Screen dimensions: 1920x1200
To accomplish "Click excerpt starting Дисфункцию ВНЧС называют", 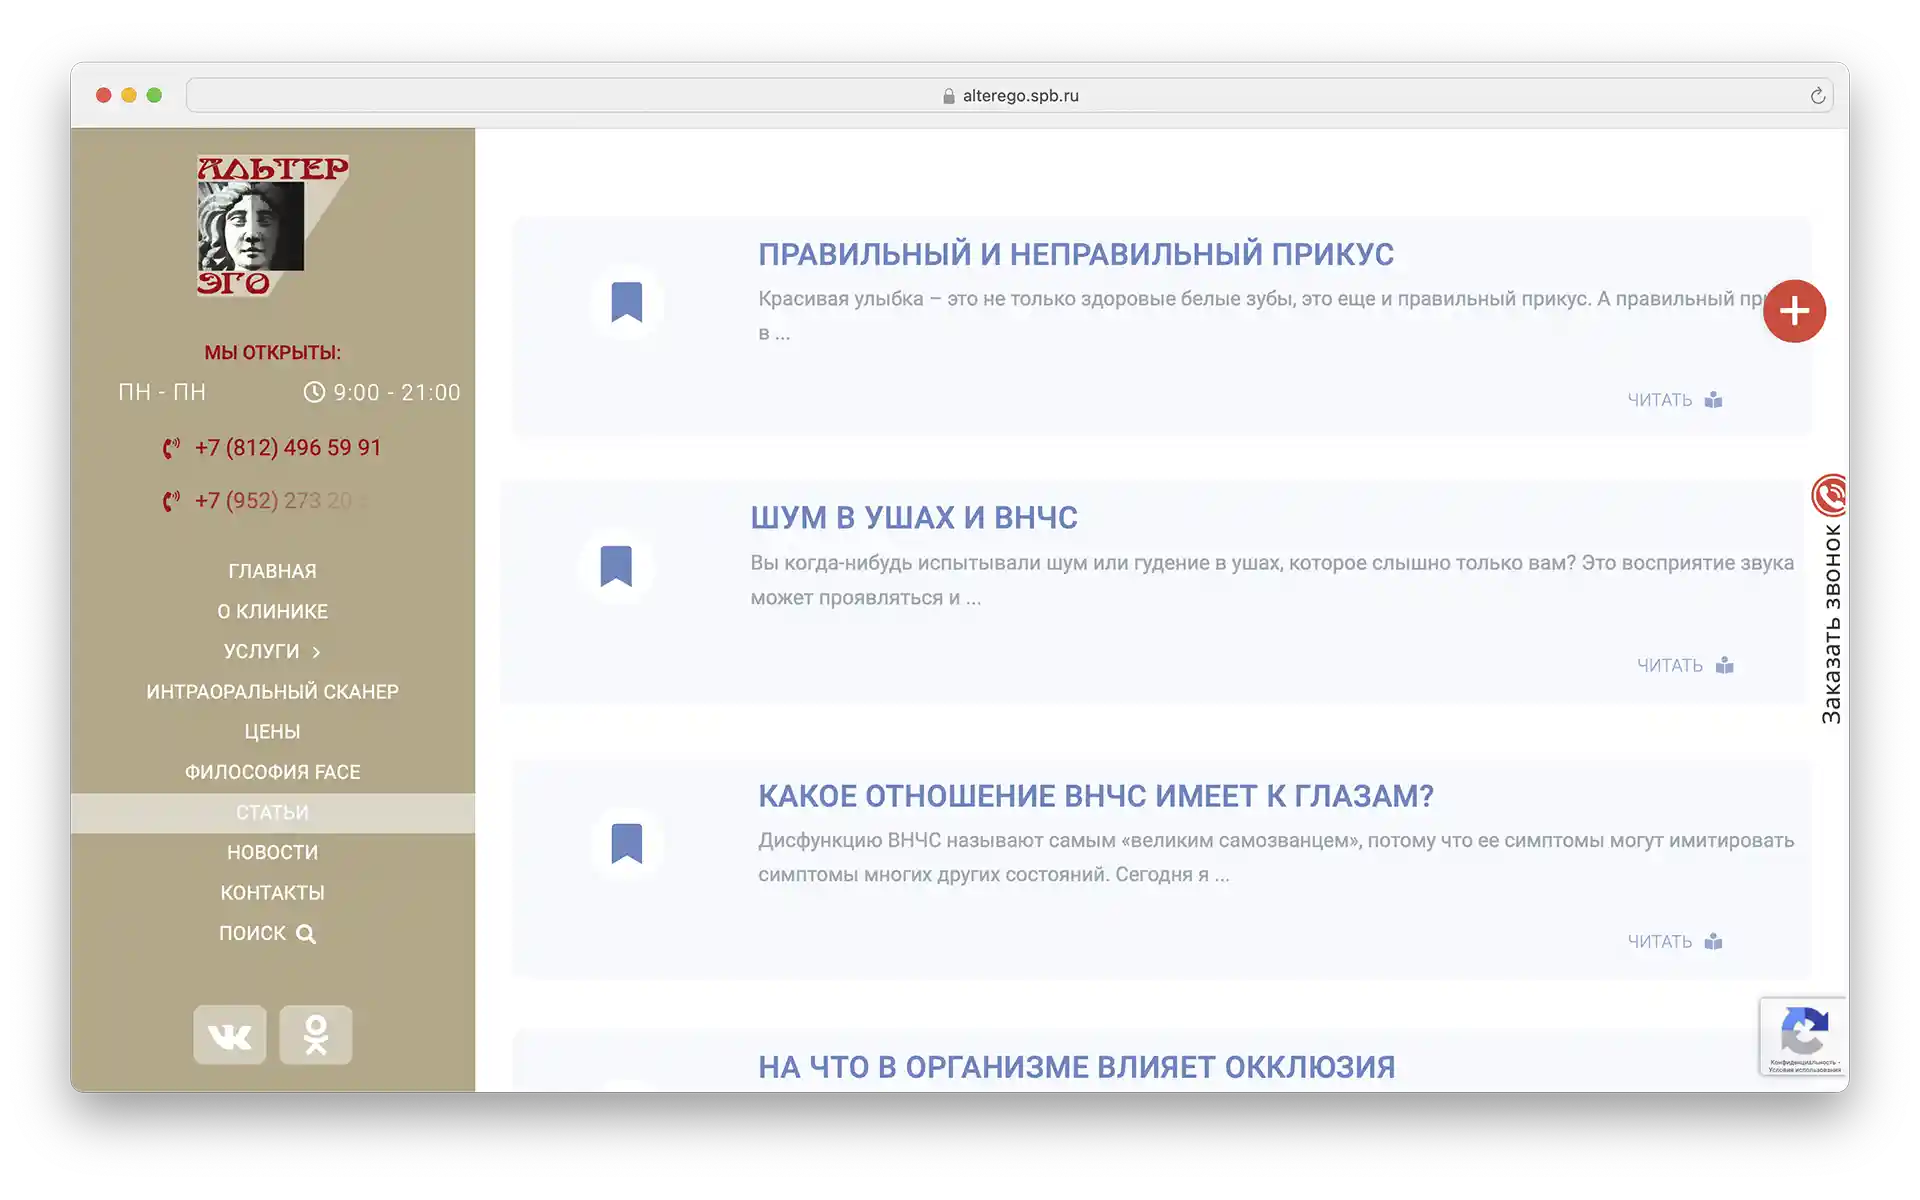I will pyautogui.click(x=1276, y=857).
